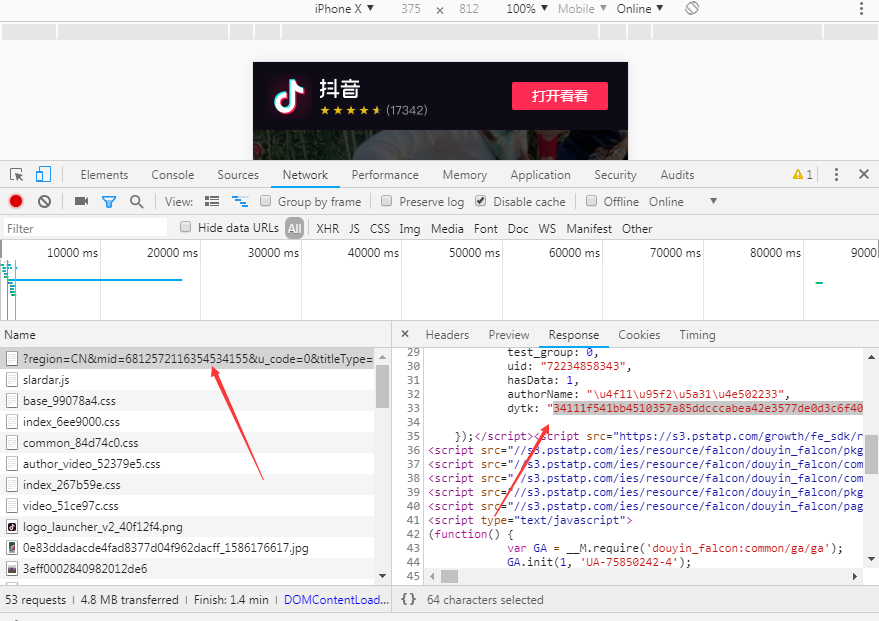Pretty-print the response with the braces icon
This screenshot has height=621, width=879.
pyautogui.click(x=409, y=599)
